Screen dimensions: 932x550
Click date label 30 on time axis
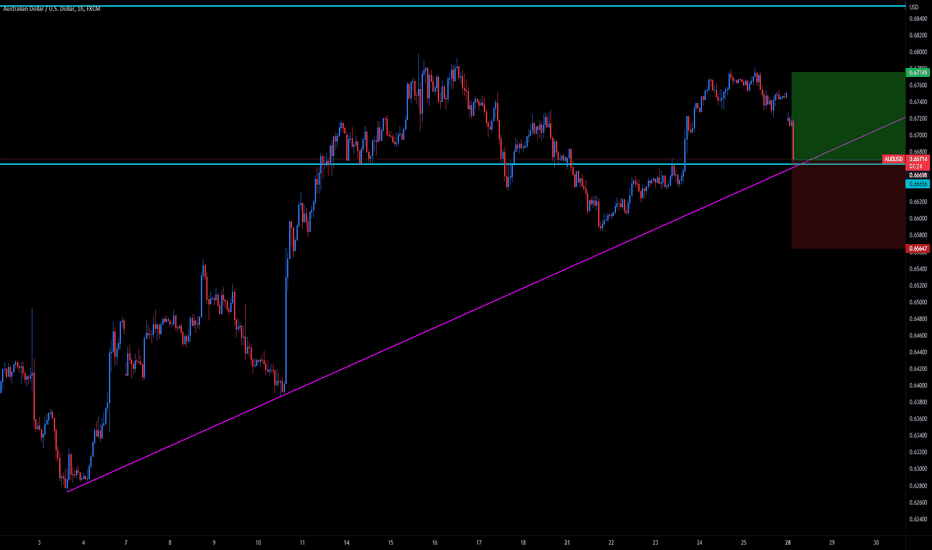[x=876, y=543]
